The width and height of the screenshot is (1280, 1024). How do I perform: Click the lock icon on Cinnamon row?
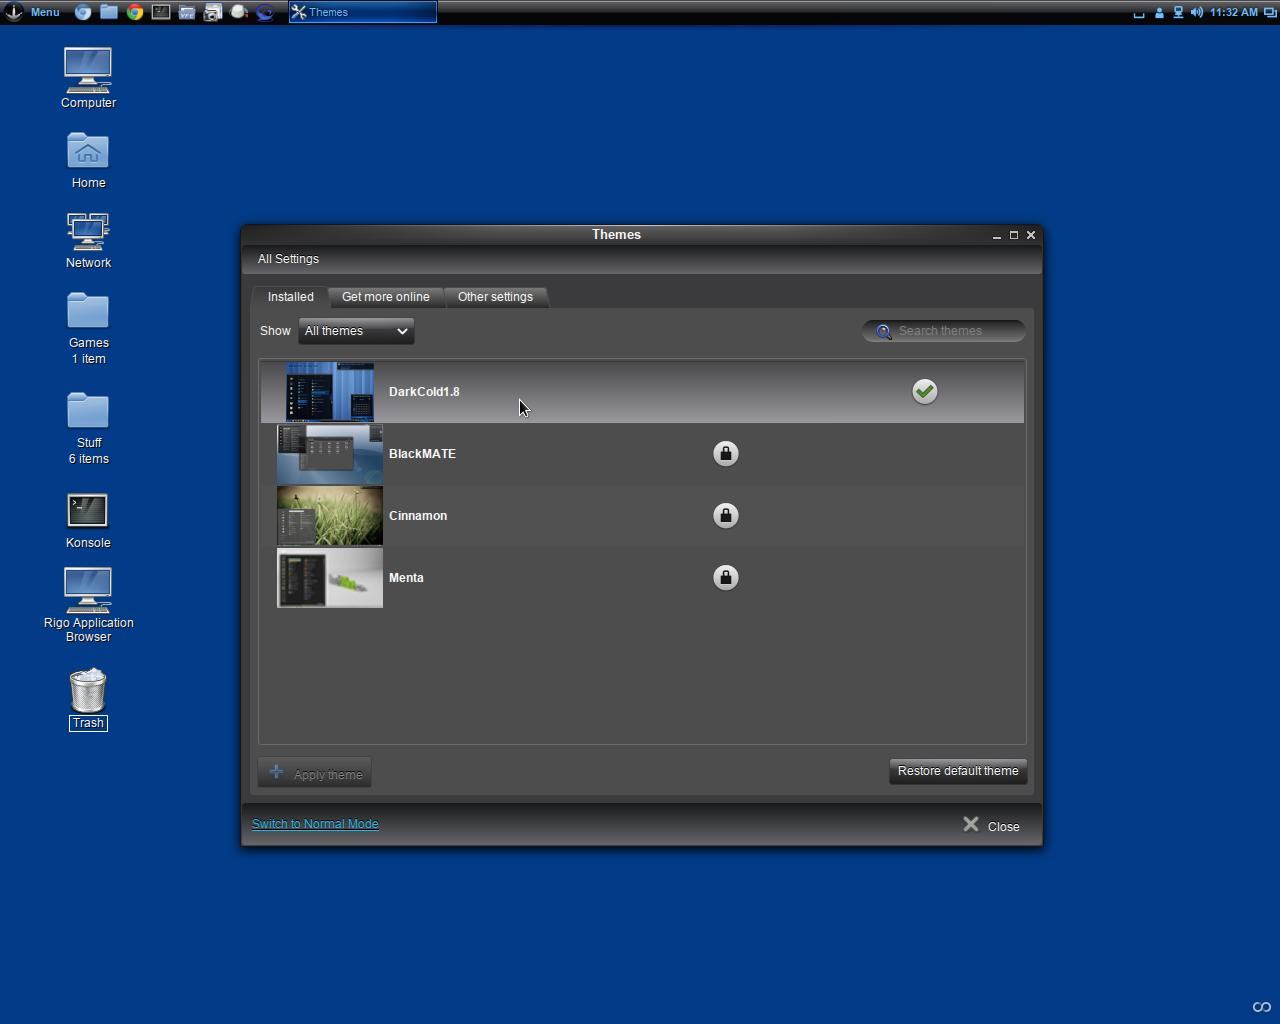click(x=726, y=516)
